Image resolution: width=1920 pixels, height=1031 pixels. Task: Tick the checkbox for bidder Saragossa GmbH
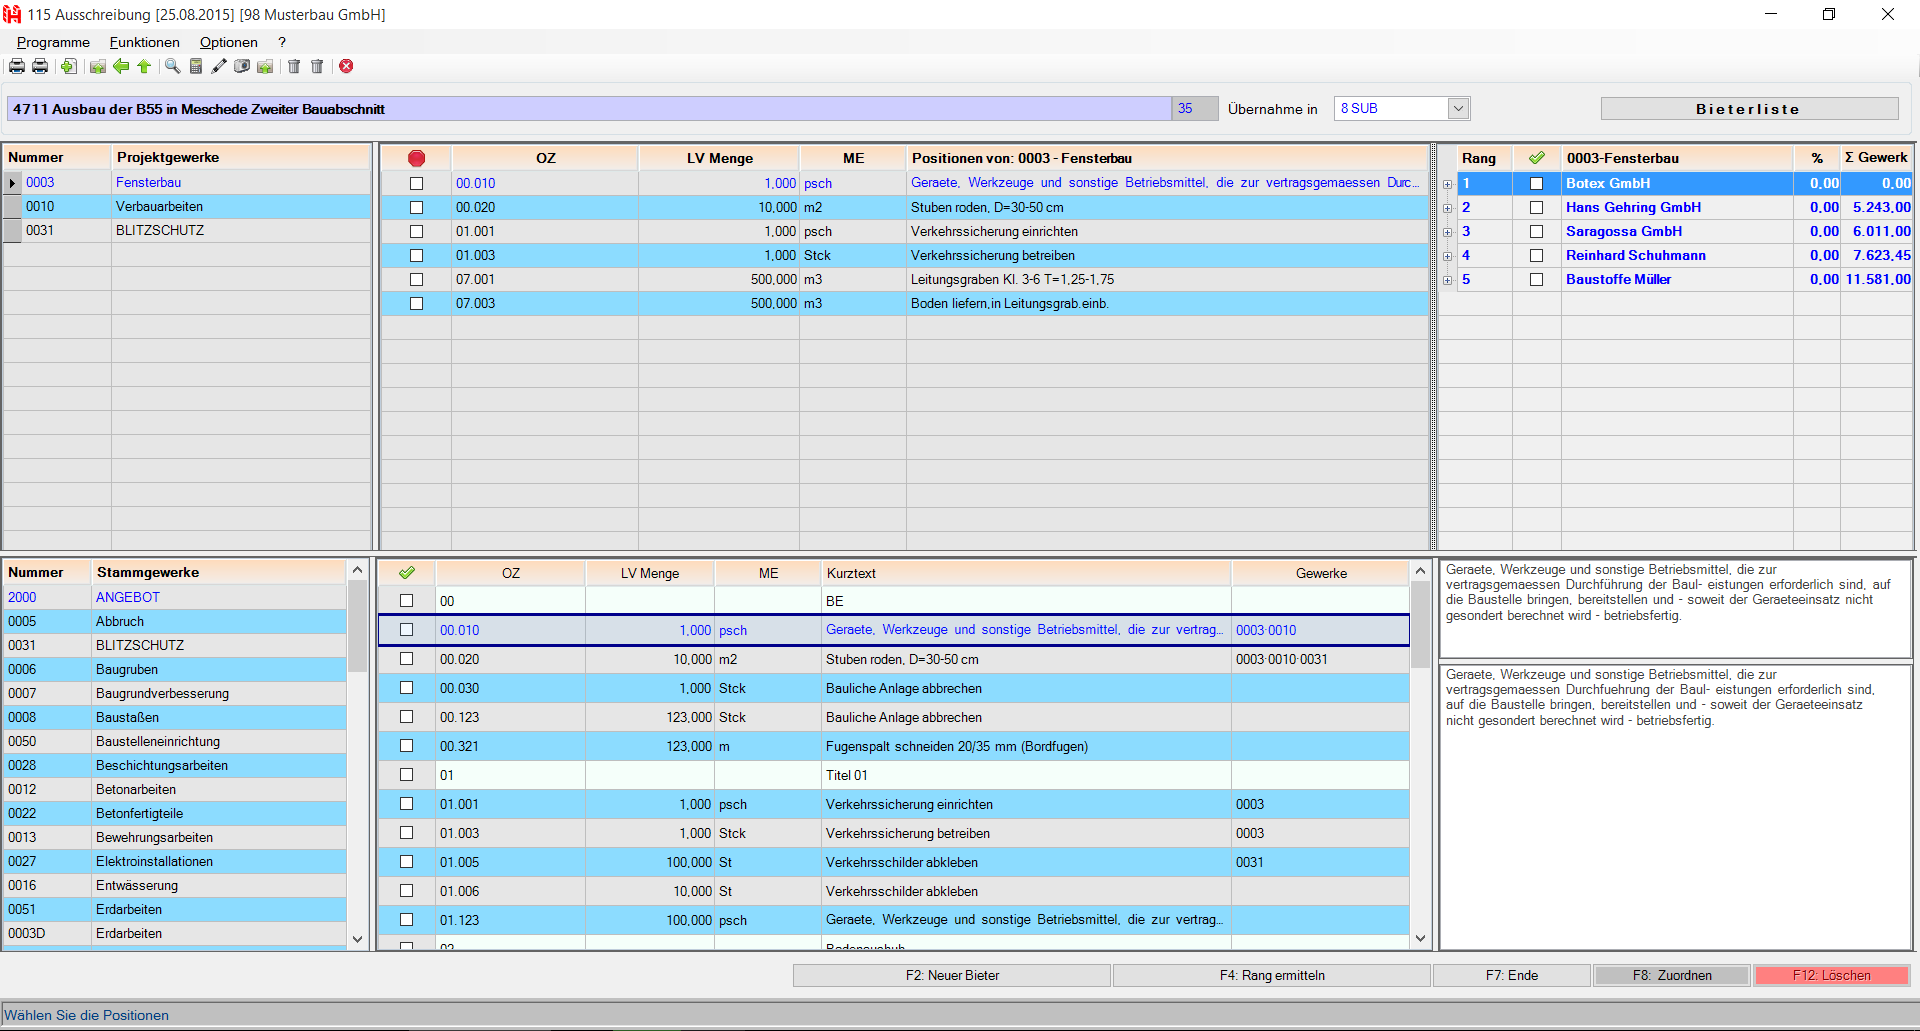(x=1536, y=232)
